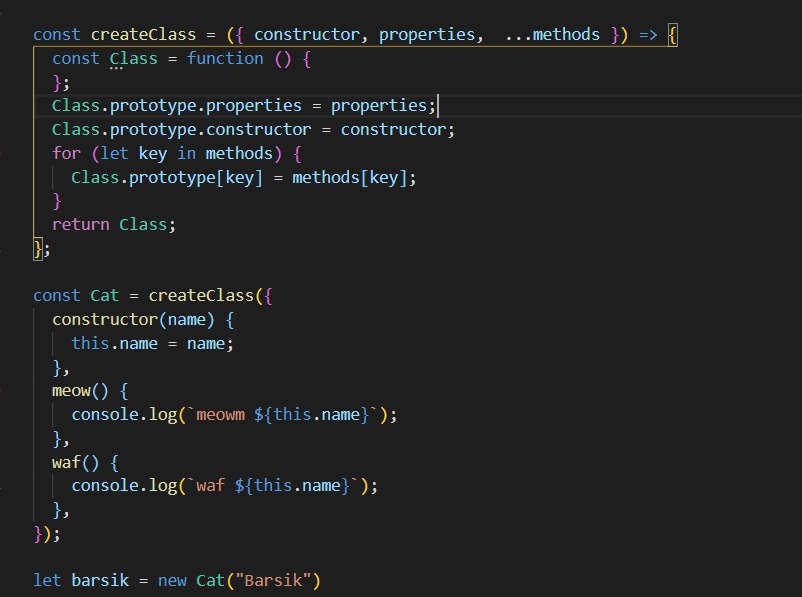The height and width of the screenshot is (597, 802).
Task: Click 'meowm' inside the template string
Action: pos(220,414)
